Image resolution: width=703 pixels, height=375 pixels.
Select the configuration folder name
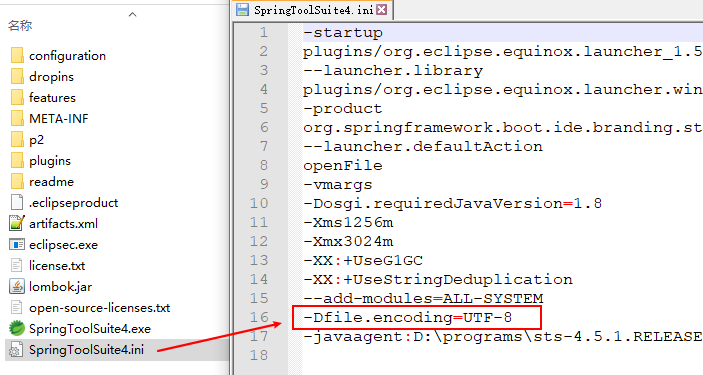67,56
